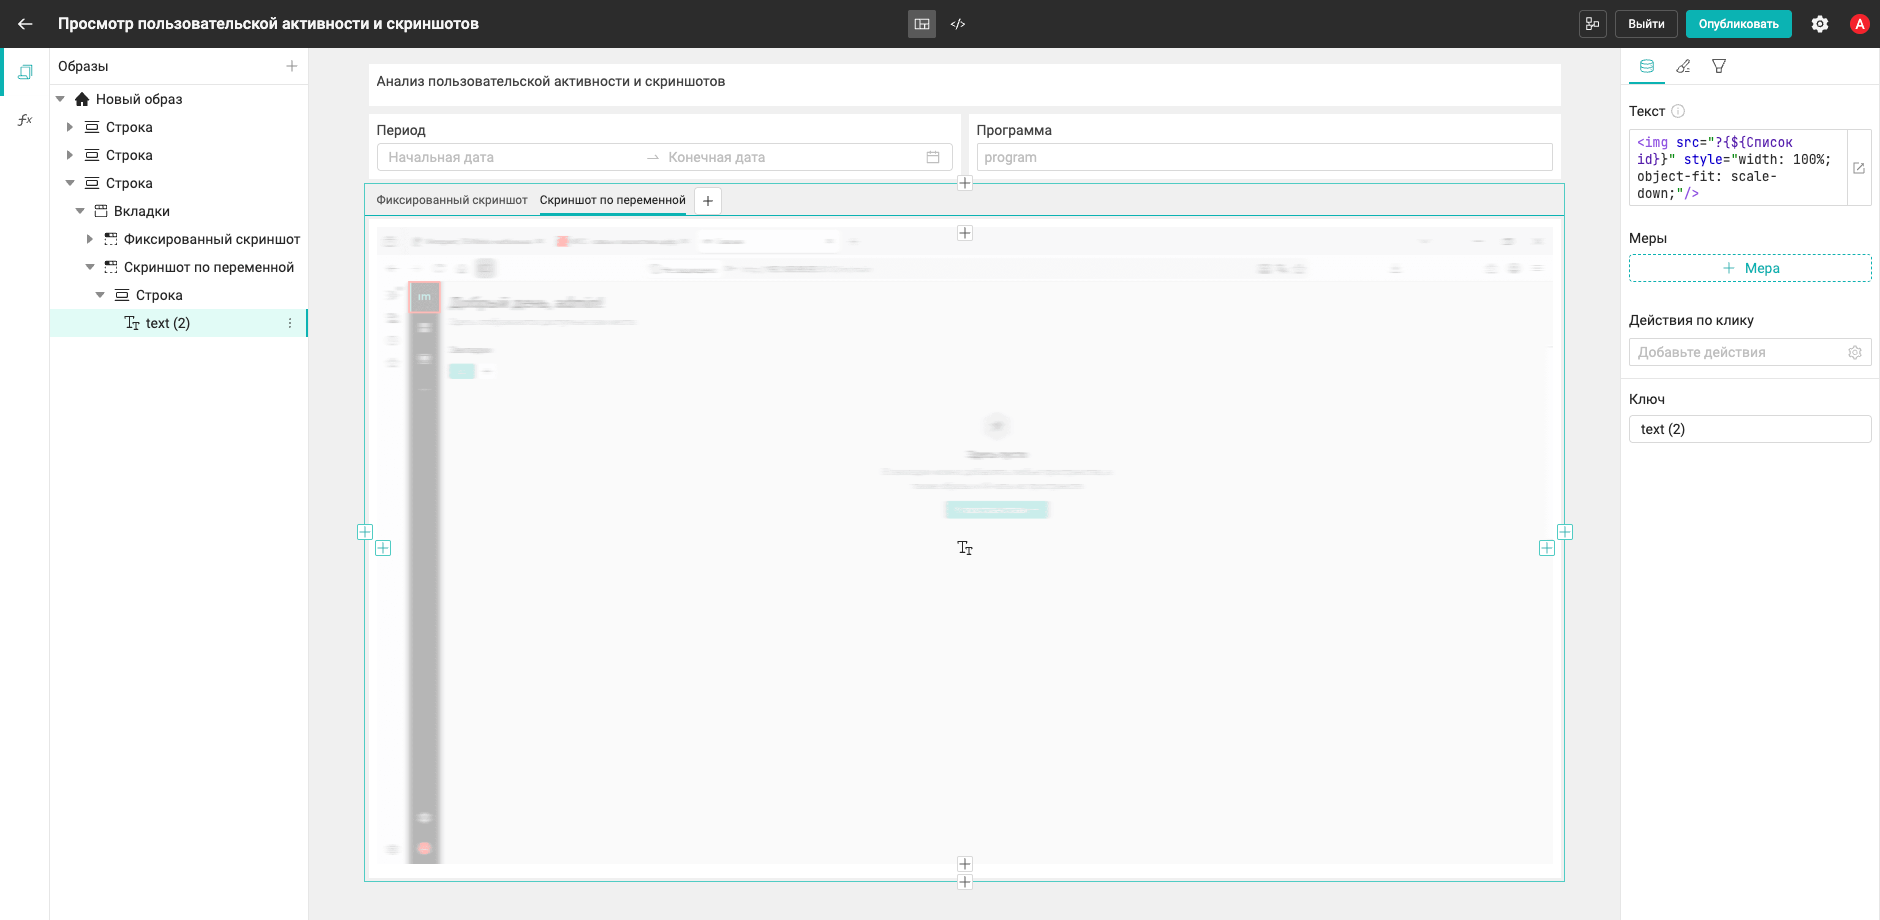Expand Фиксированный скриншот tree node

pos(90,239)
